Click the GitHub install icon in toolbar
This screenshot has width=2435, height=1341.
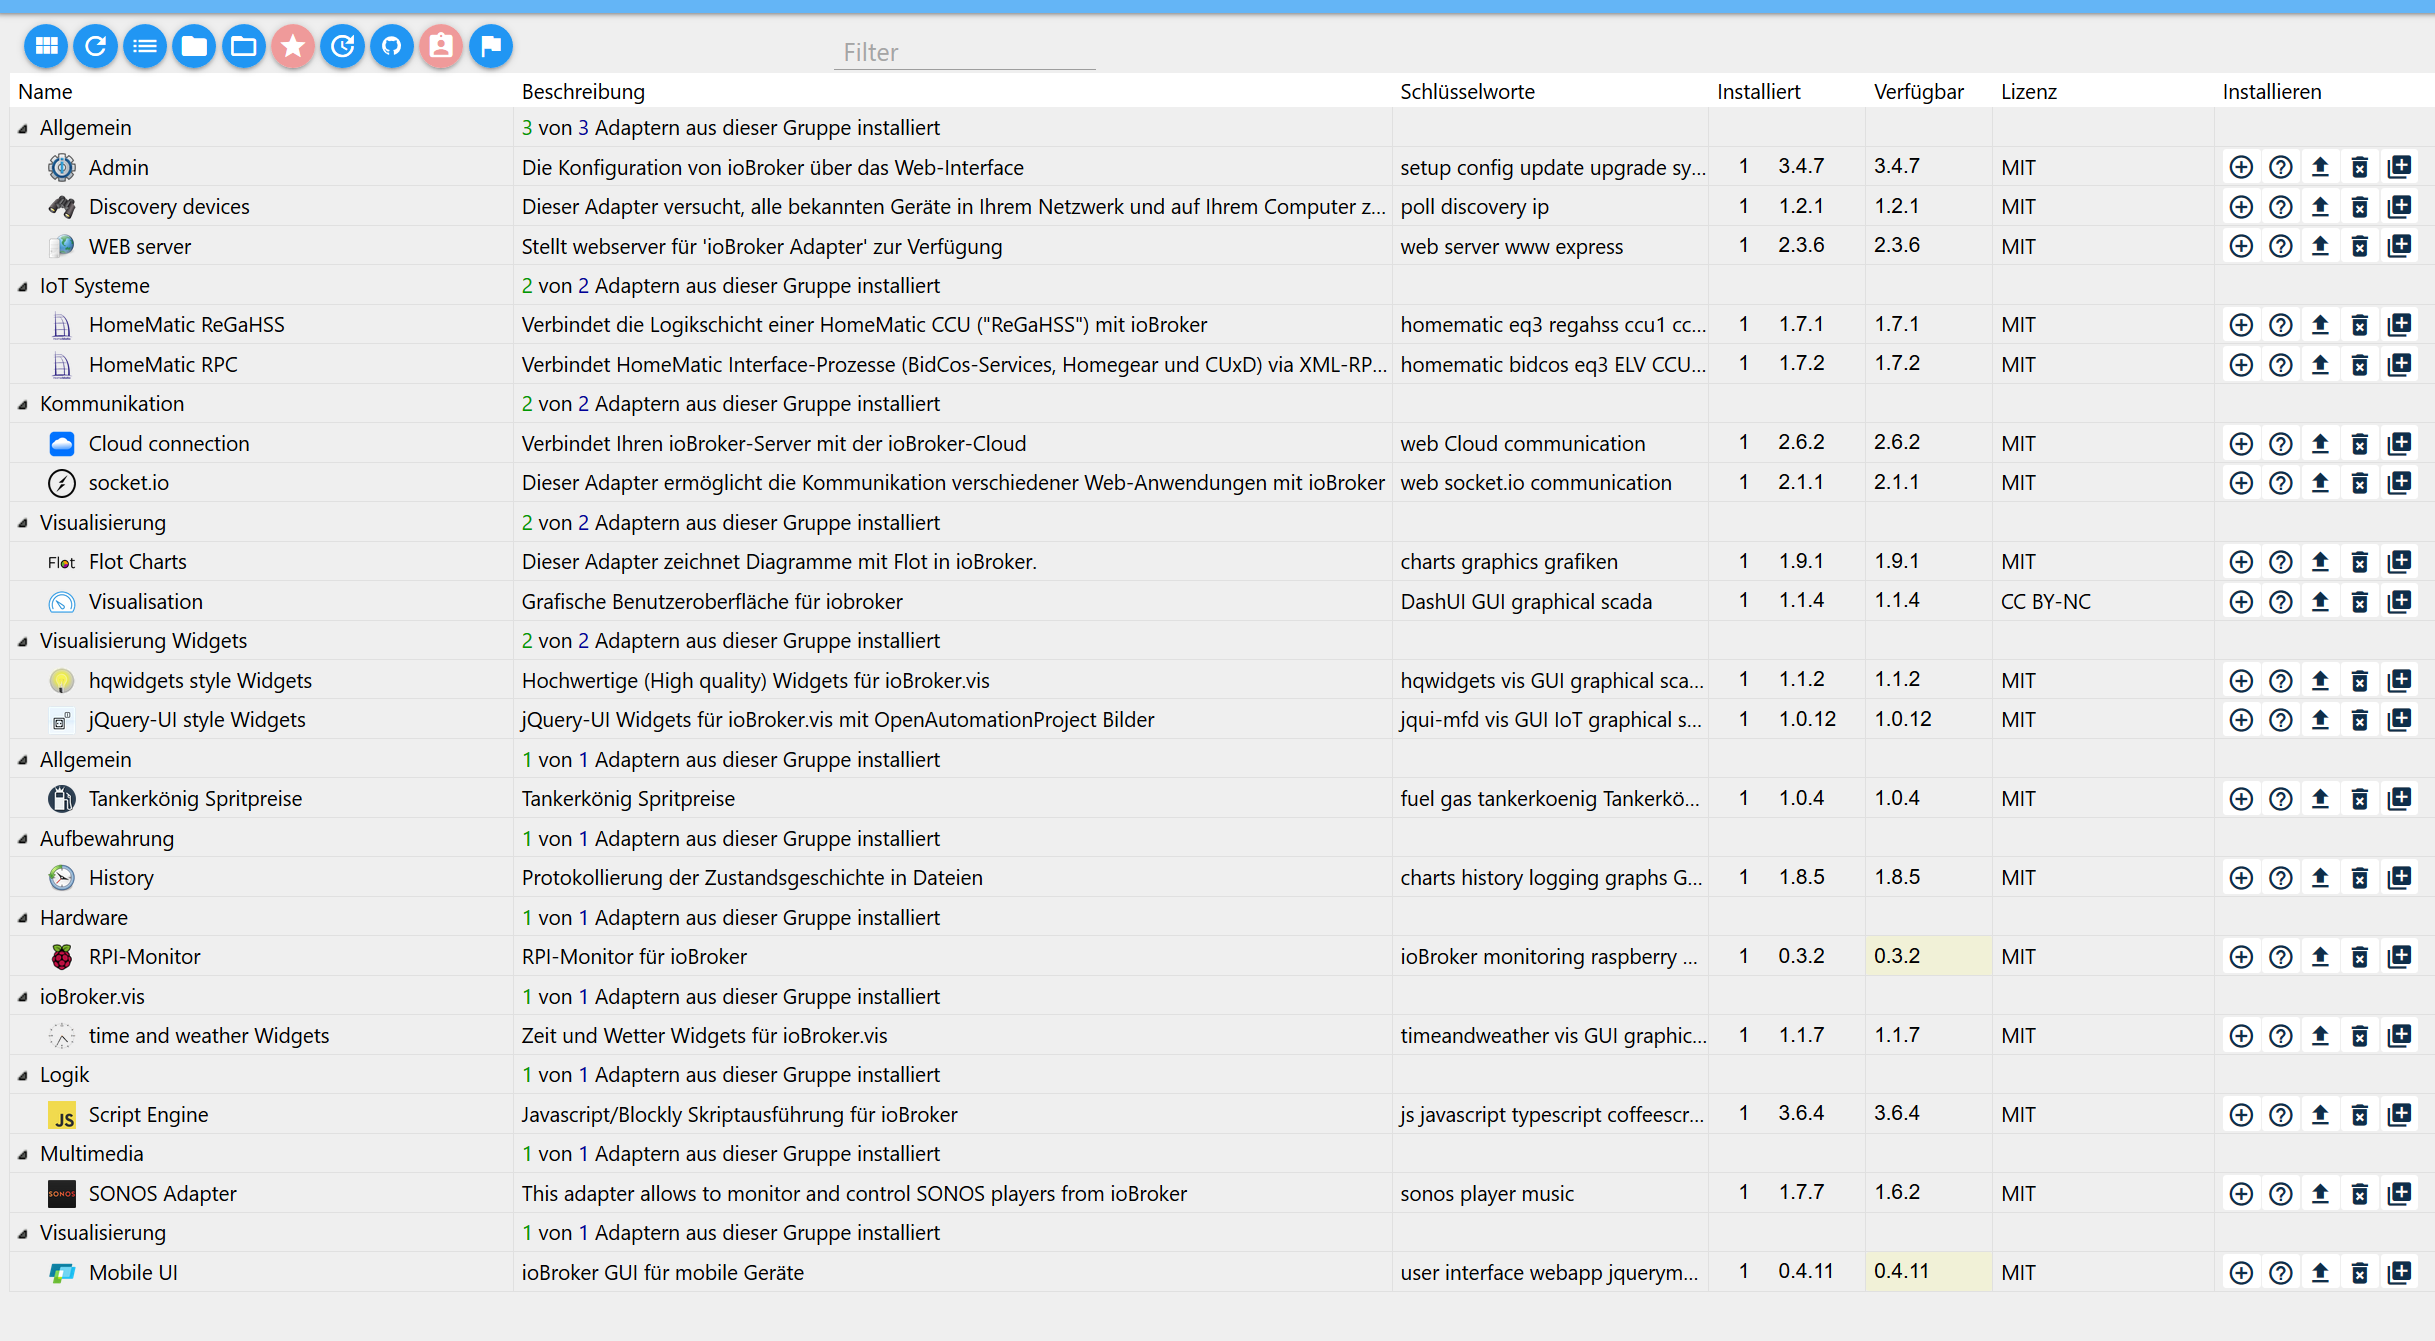click(392, 46)
